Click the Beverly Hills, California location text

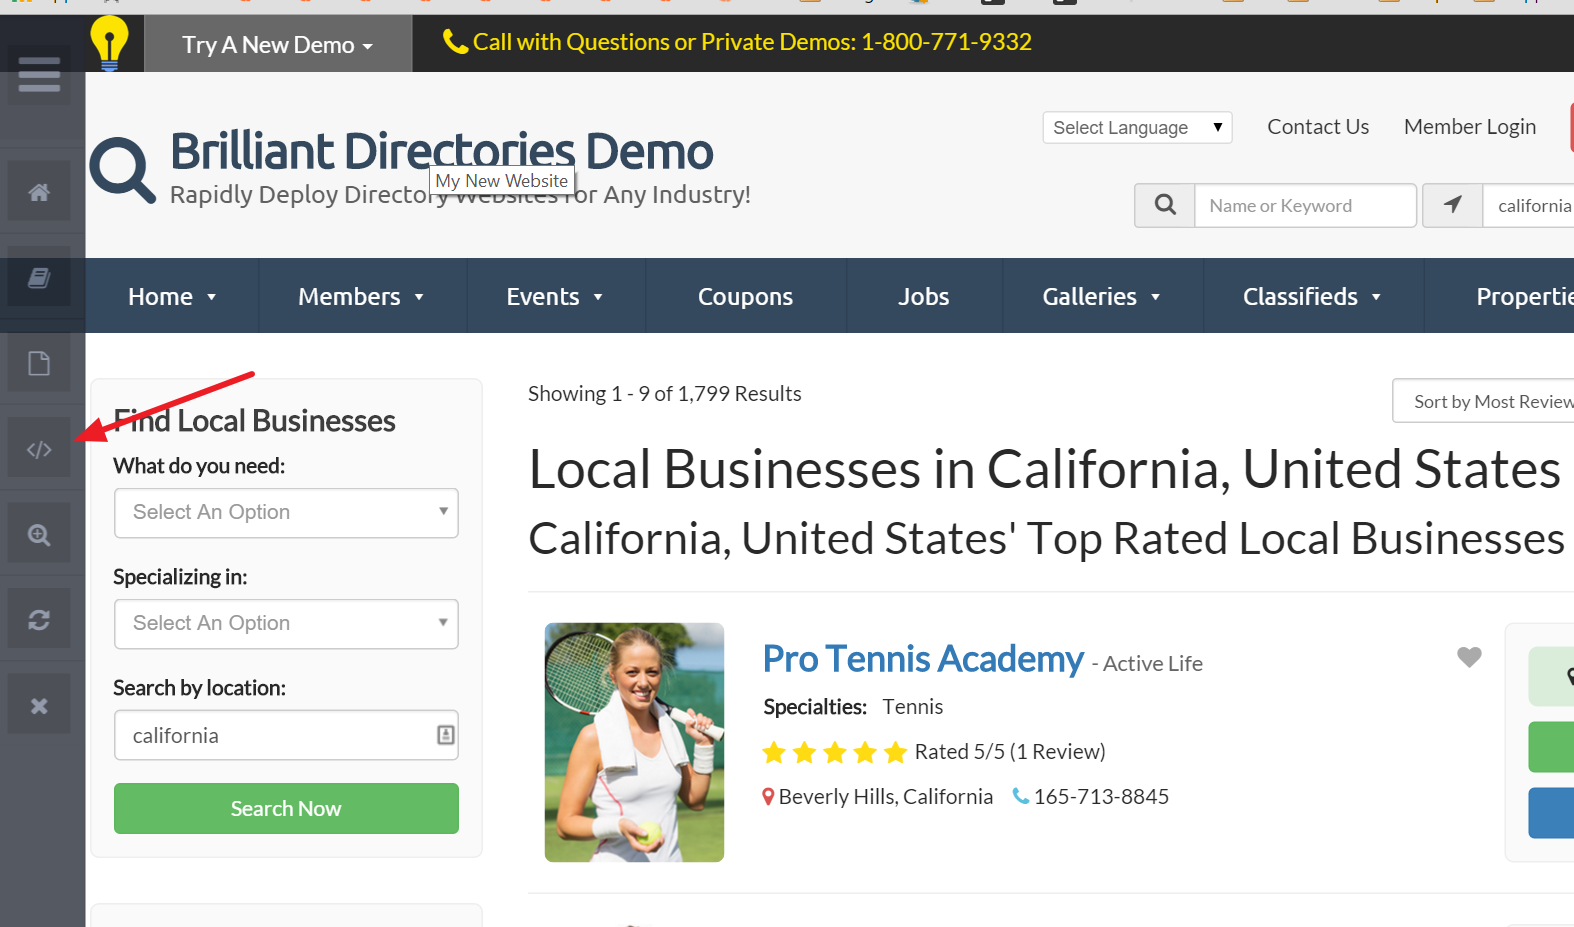886,797
